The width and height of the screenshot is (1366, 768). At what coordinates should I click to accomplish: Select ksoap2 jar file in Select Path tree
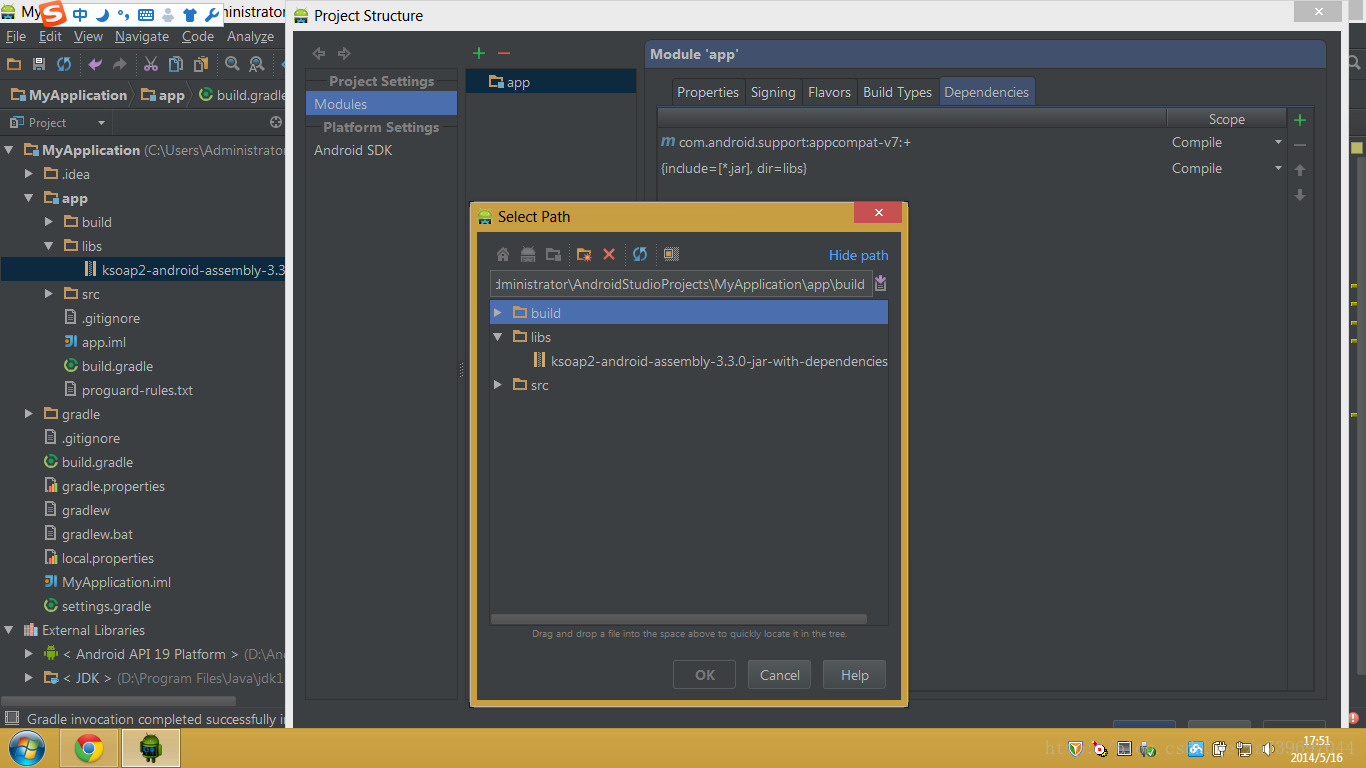719,361
